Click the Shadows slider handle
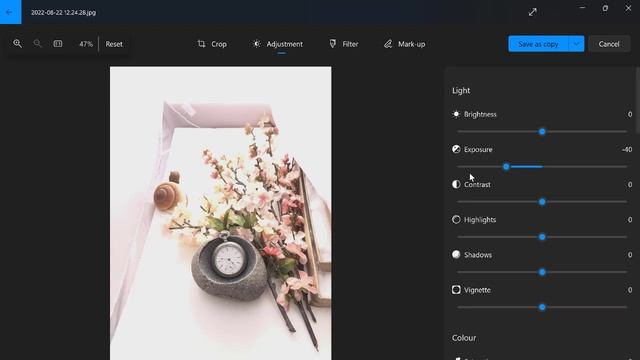This screenshot has width=640, height=360. [x=542, y=272]
